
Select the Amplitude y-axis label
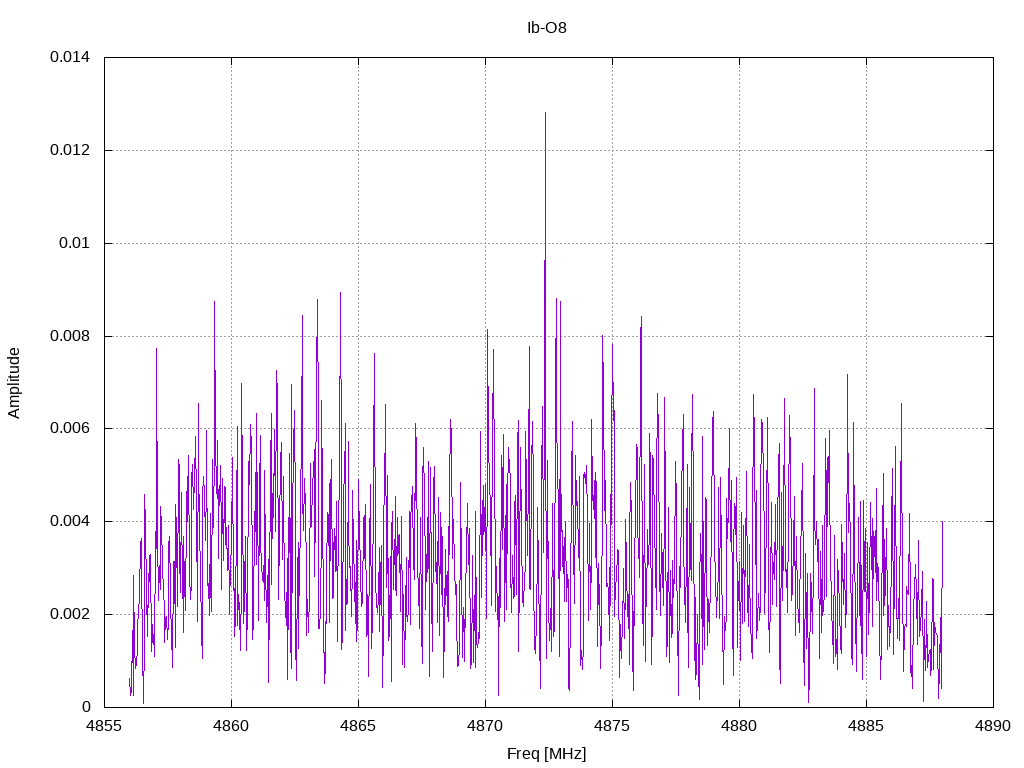point(14,383)
